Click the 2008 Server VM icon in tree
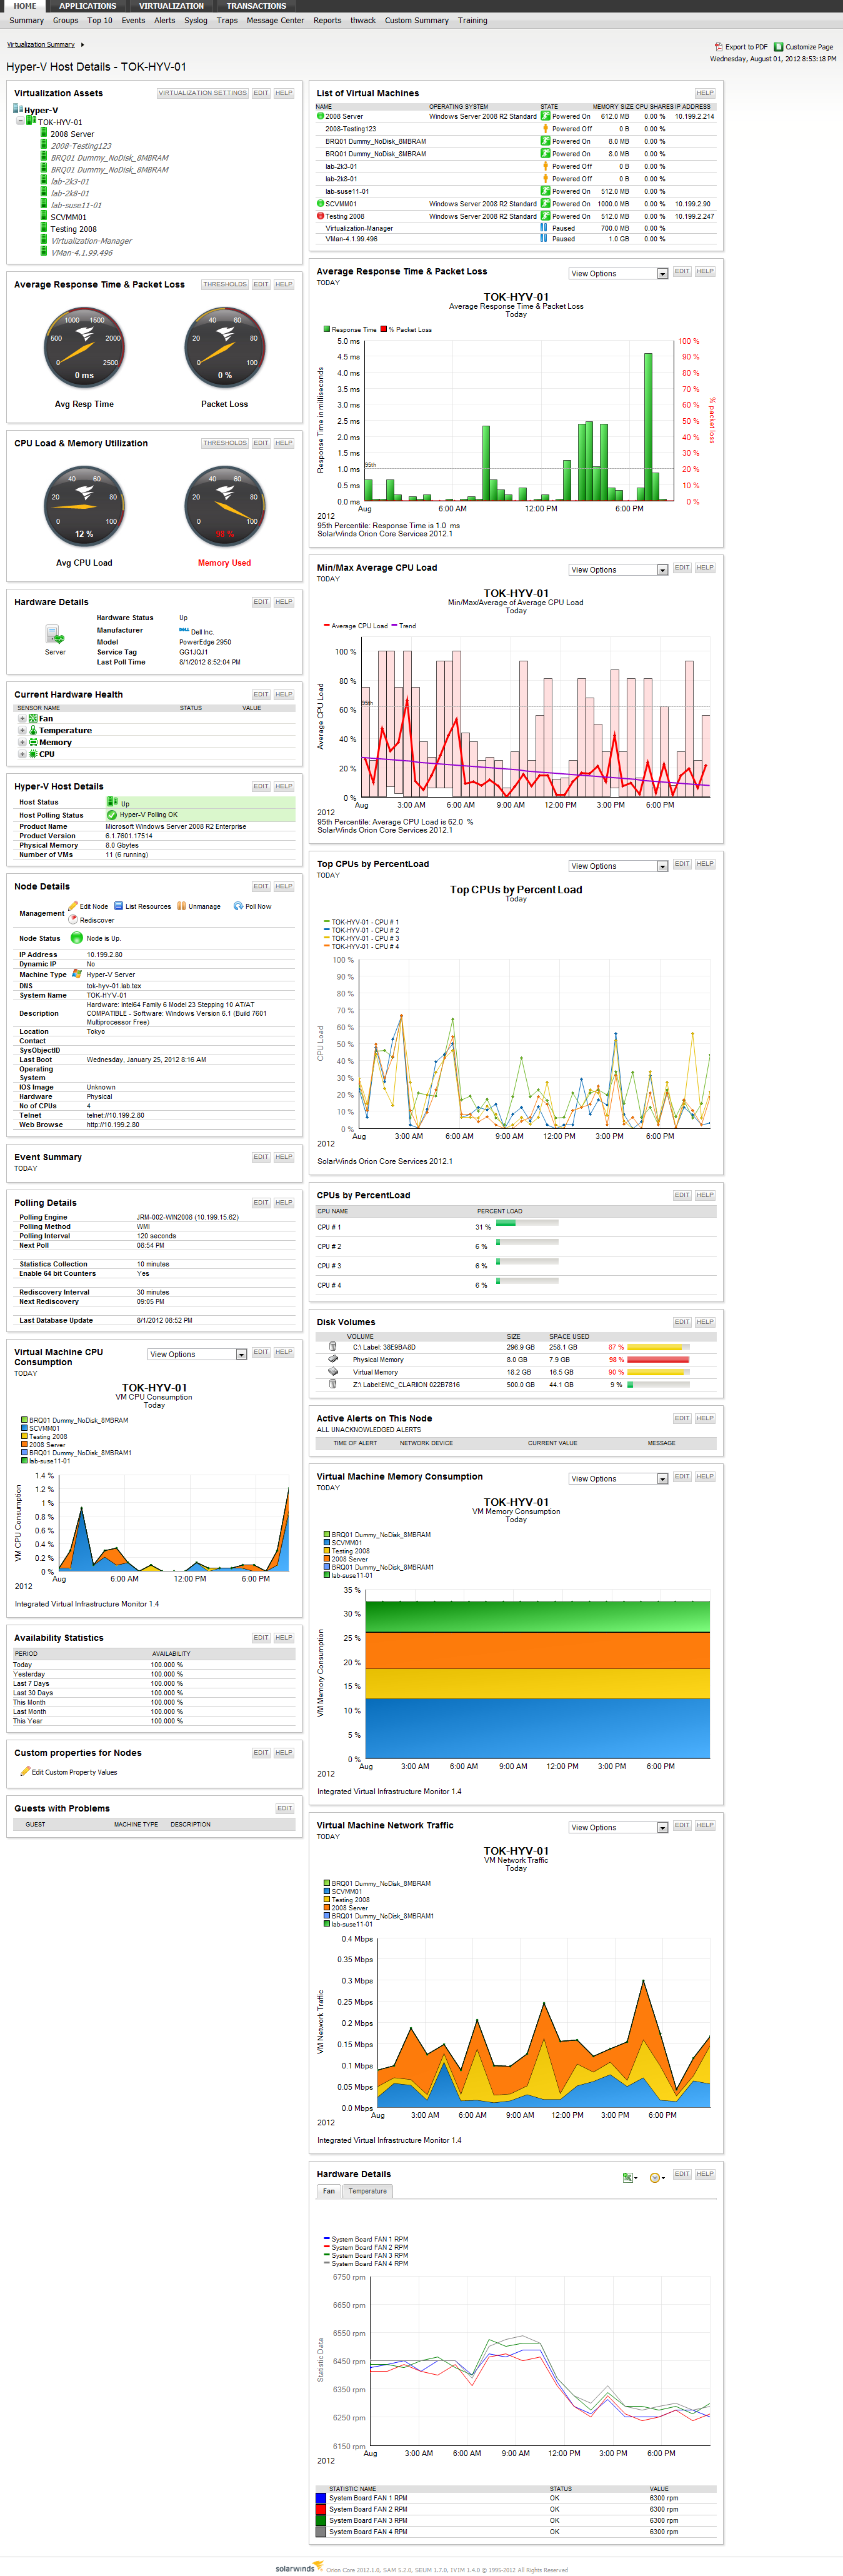This screenshot has height=2576, width=843. (44, 133)
